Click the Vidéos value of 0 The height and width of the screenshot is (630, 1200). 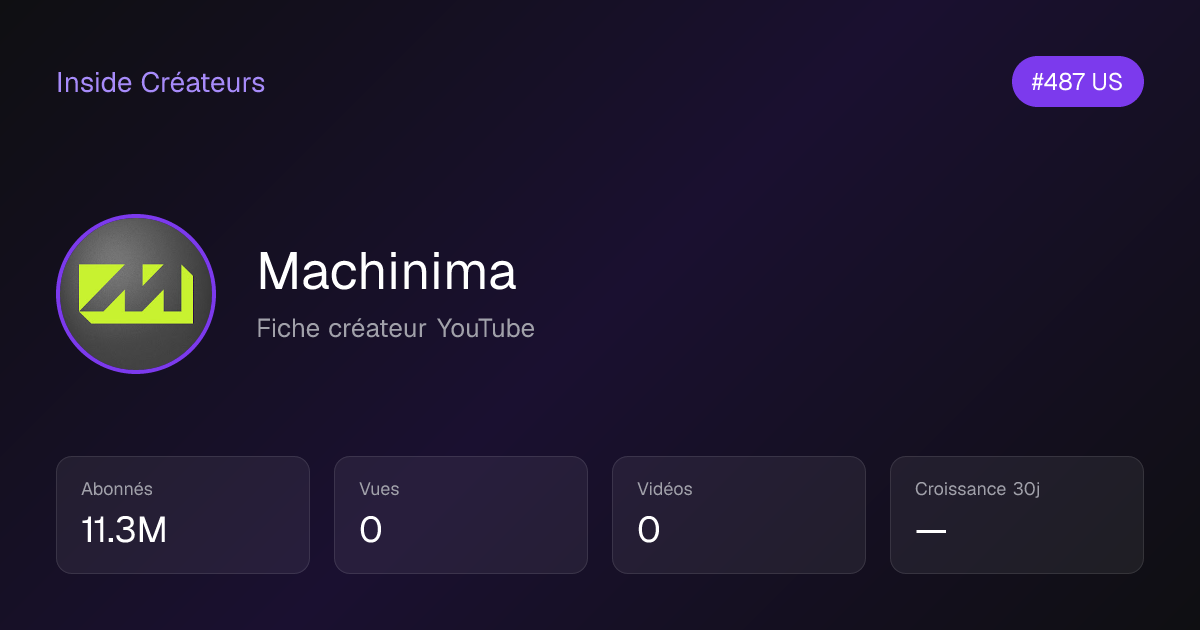(x=649, y=530)
